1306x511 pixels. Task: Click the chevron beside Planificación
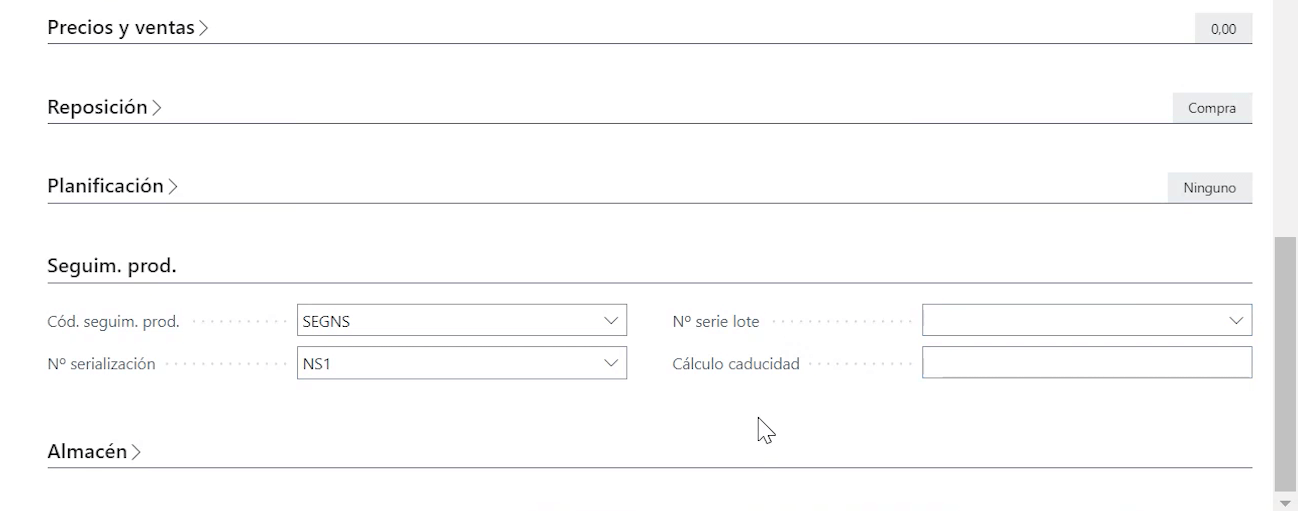point(173,187)
